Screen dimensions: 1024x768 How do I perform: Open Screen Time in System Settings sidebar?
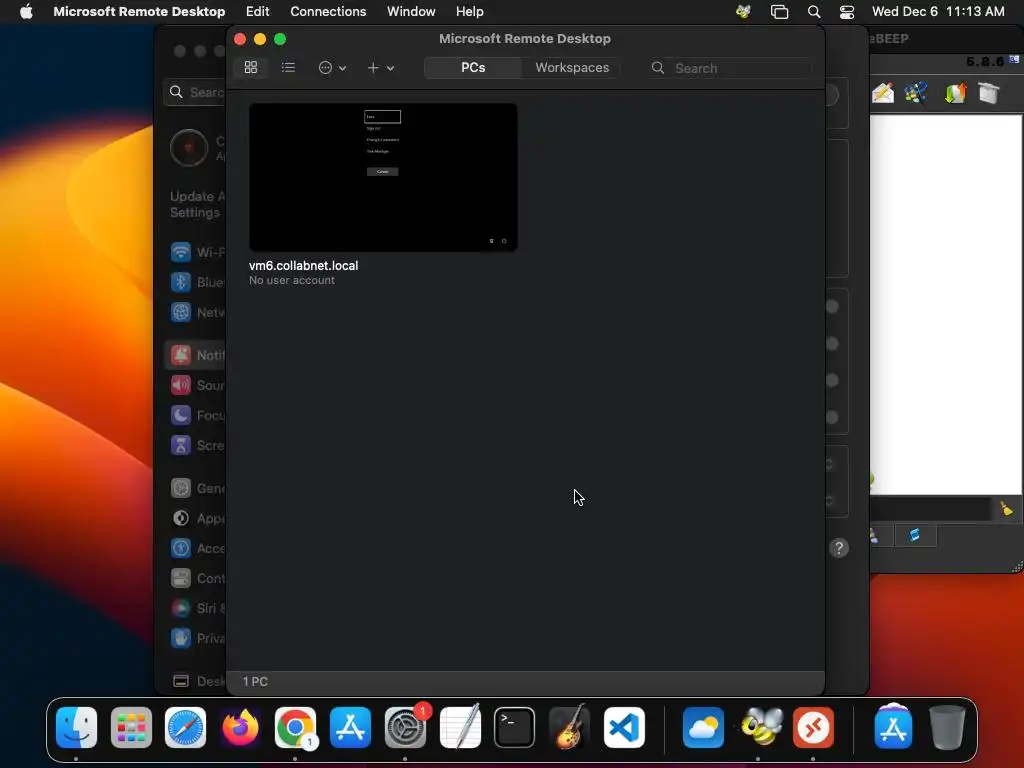(x=196, y=445)
